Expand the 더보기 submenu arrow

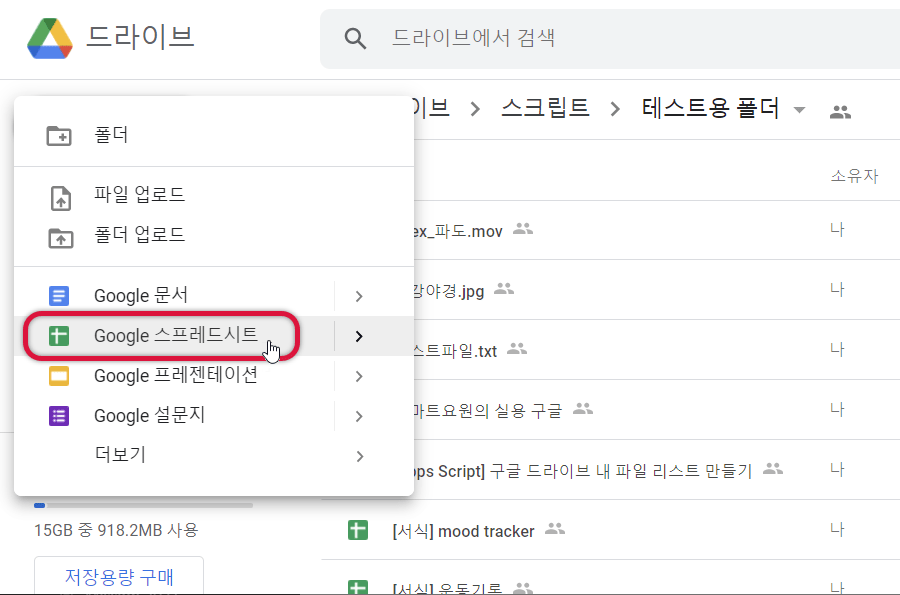(359, 456)
